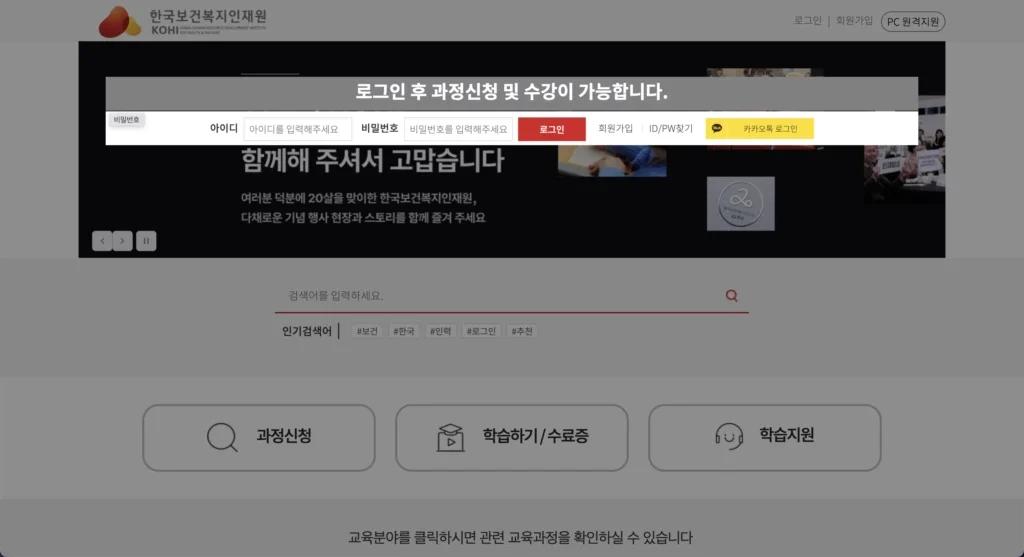The width and height of the screenshot is (1024, 557).
Task: Show the next banner slide
Action: [x=122, y=241]
